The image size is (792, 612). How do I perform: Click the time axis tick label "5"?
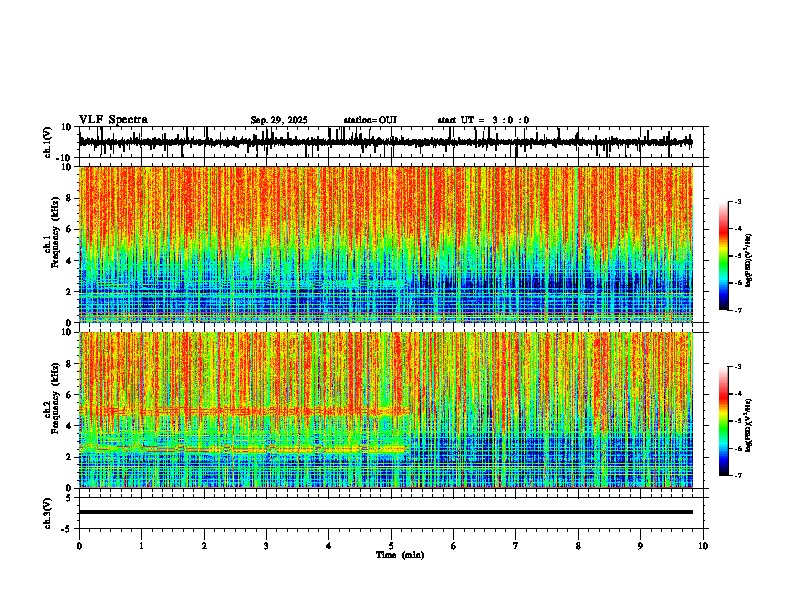pos(391,546)
